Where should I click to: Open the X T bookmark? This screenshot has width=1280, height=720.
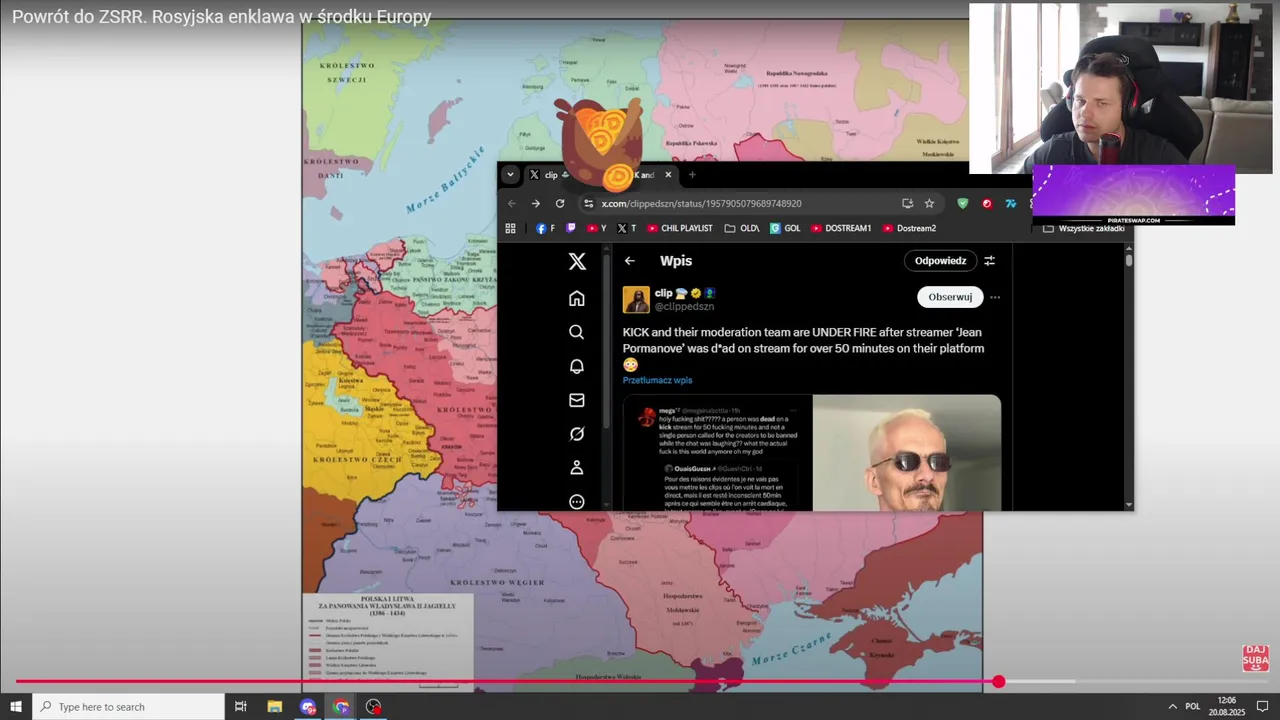point(626,228)
